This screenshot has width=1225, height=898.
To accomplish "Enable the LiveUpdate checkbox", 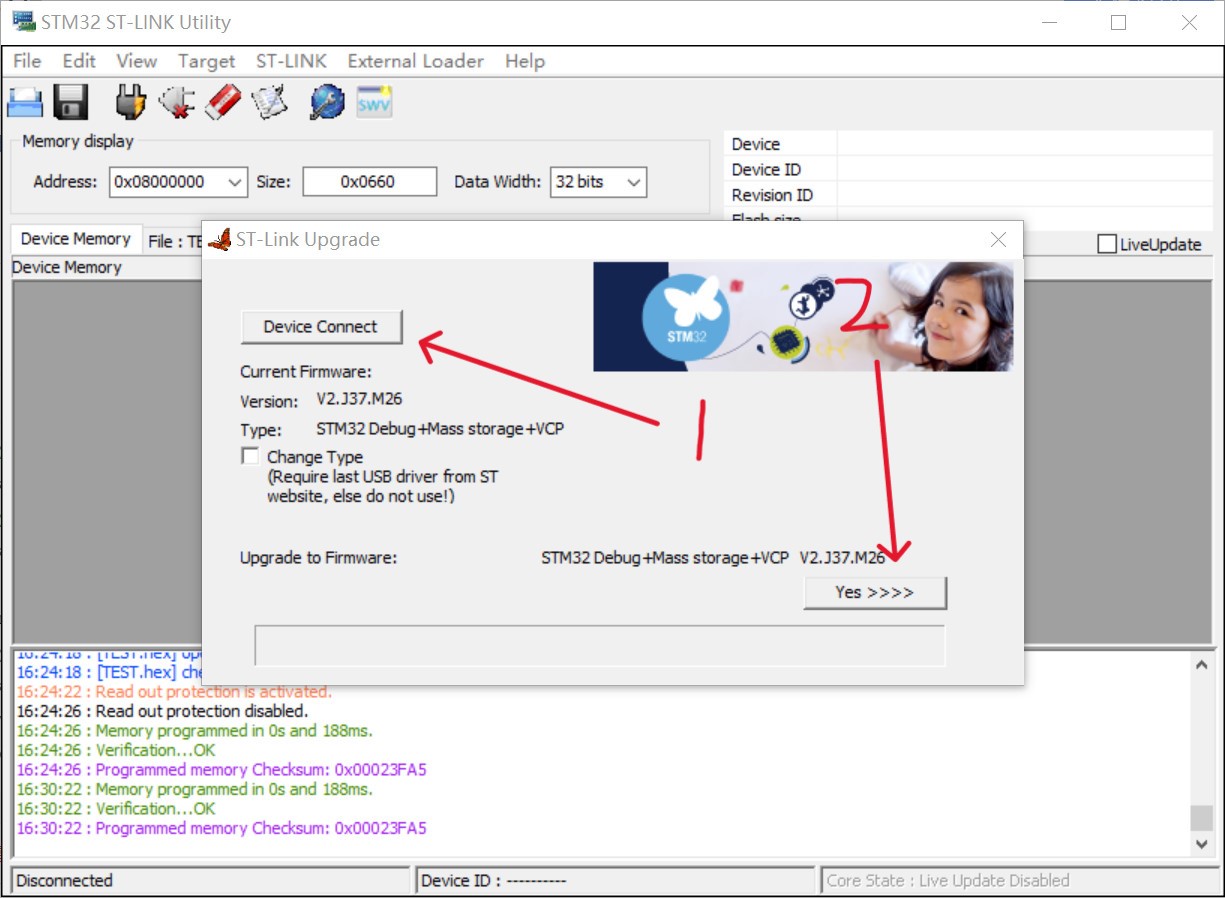I will pos(1107,244).
